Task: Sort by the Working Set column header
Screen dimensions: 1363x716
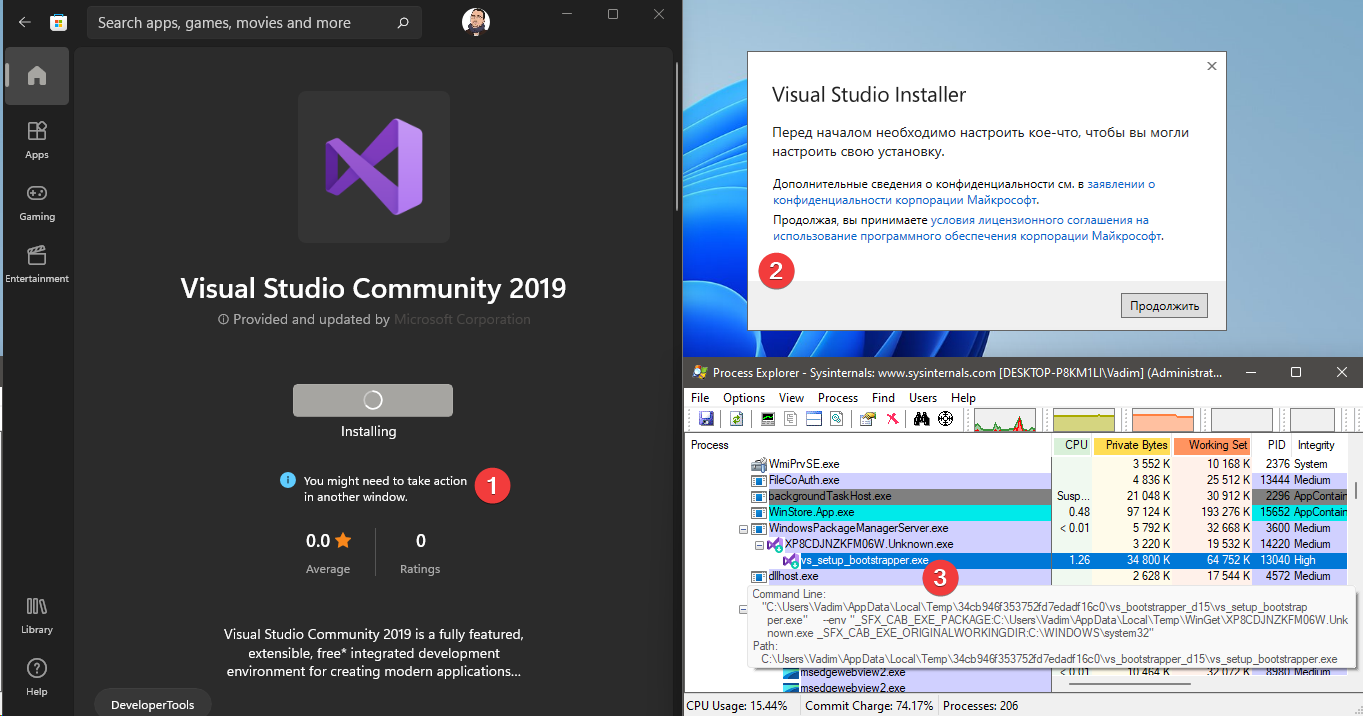Action: pos(1212,445)
